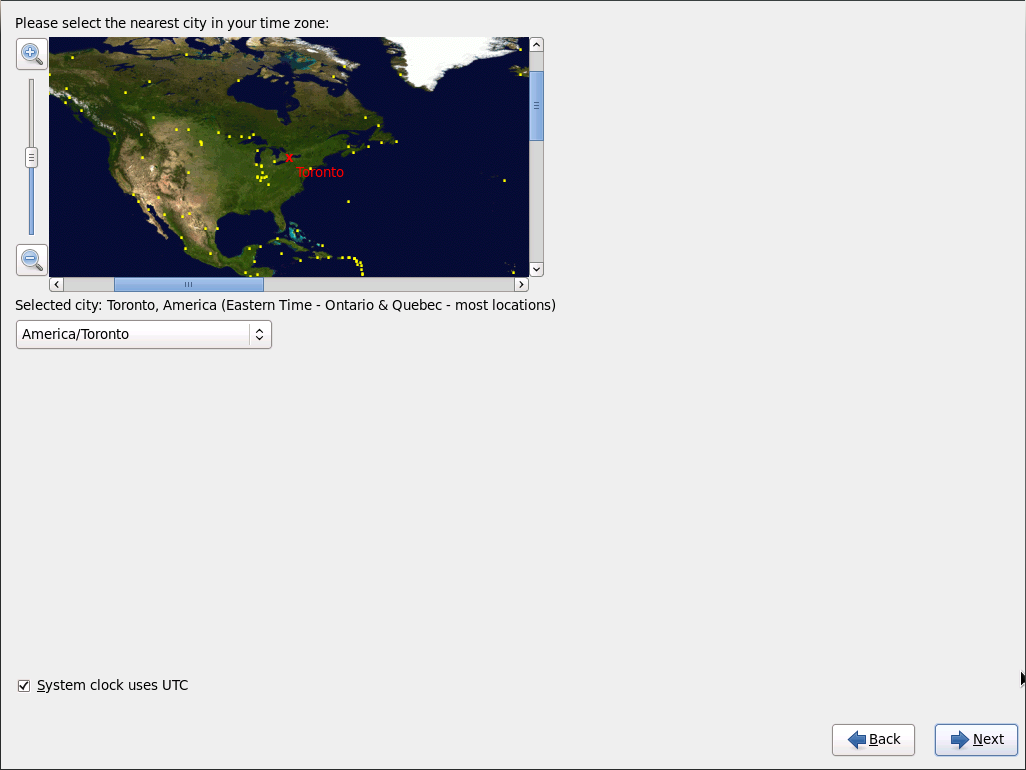The width and height of the screenshot is (1026, 770).
Task: Proceed with the Next button
Action: click(x=976, y=739)
